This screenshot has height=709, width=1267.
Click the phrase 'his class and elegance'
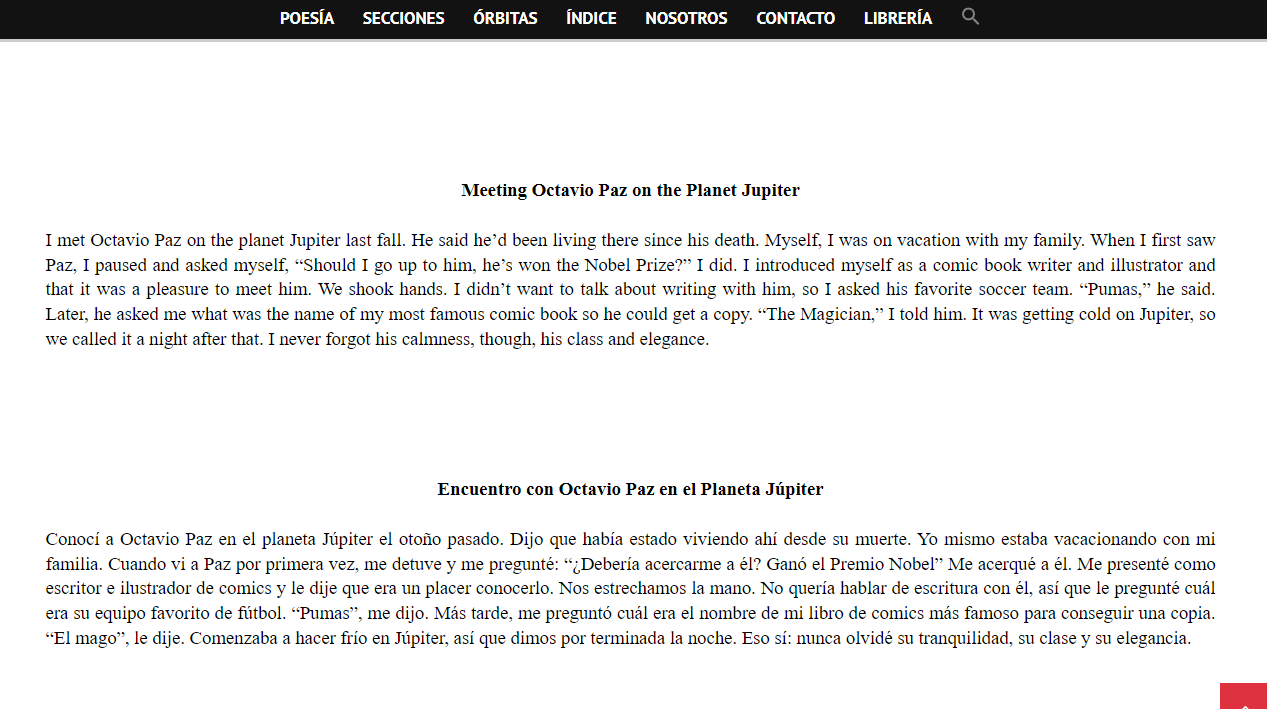click(623, 340)
